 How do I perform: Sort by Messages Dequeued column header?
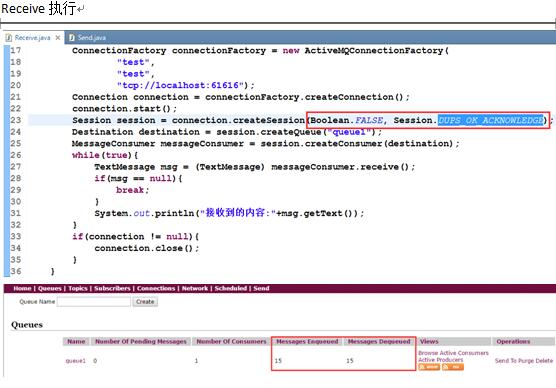379,341
